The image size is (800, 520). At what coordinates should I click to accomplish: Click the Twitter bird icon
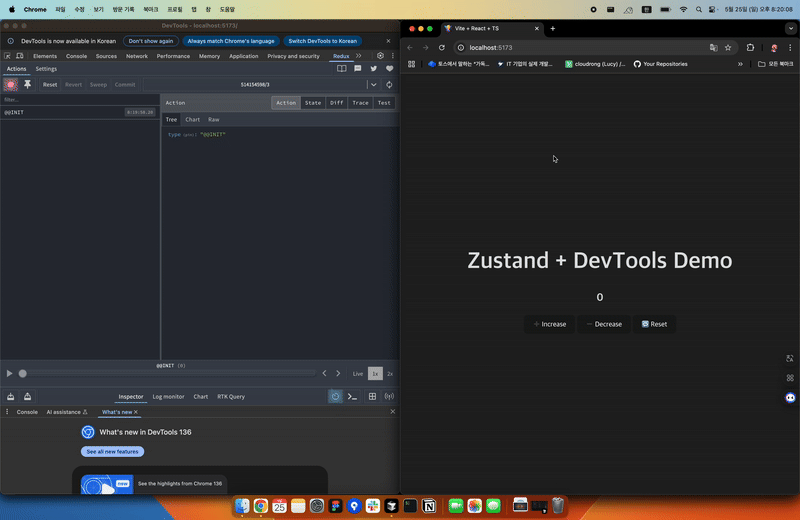(373, 68)
